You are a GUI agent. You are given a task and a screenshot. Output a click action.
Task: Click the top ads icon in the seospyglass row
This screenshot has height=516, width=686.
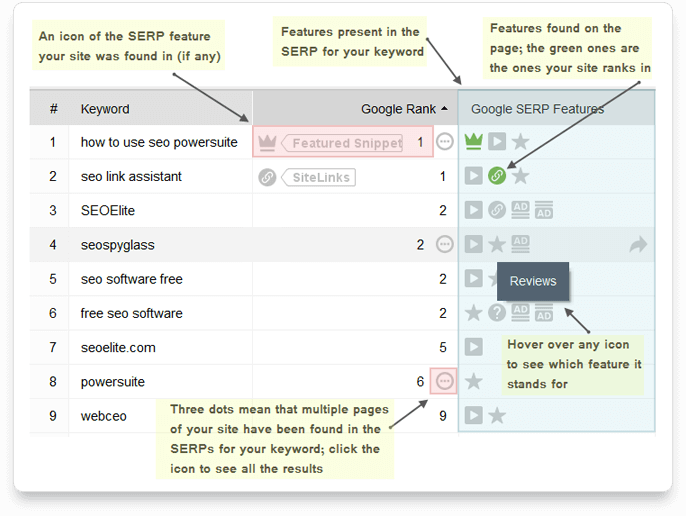tap(521, 244)
